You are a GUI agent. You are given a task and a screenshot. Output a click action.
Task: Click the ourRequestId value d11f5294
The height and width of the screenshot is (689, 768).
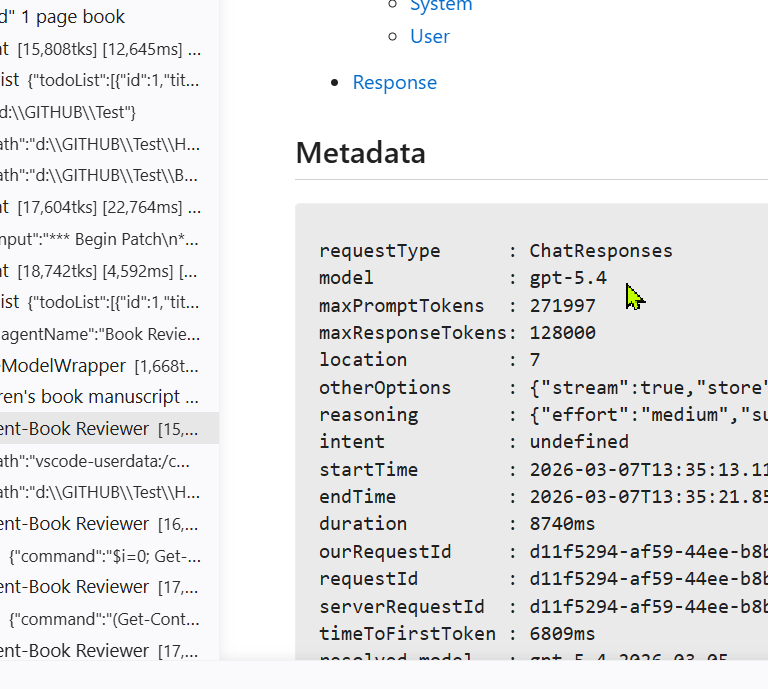(x=648, y=552)
